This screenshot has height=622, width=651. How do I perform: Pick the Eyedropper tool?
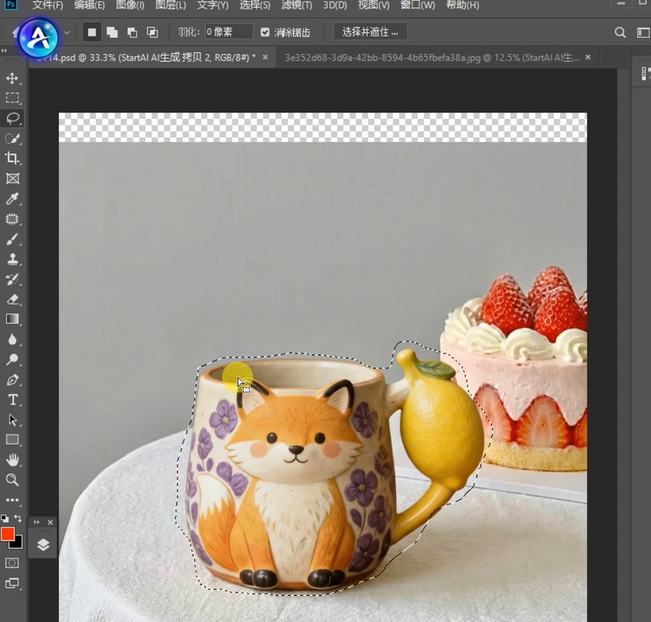pos(13,199)
